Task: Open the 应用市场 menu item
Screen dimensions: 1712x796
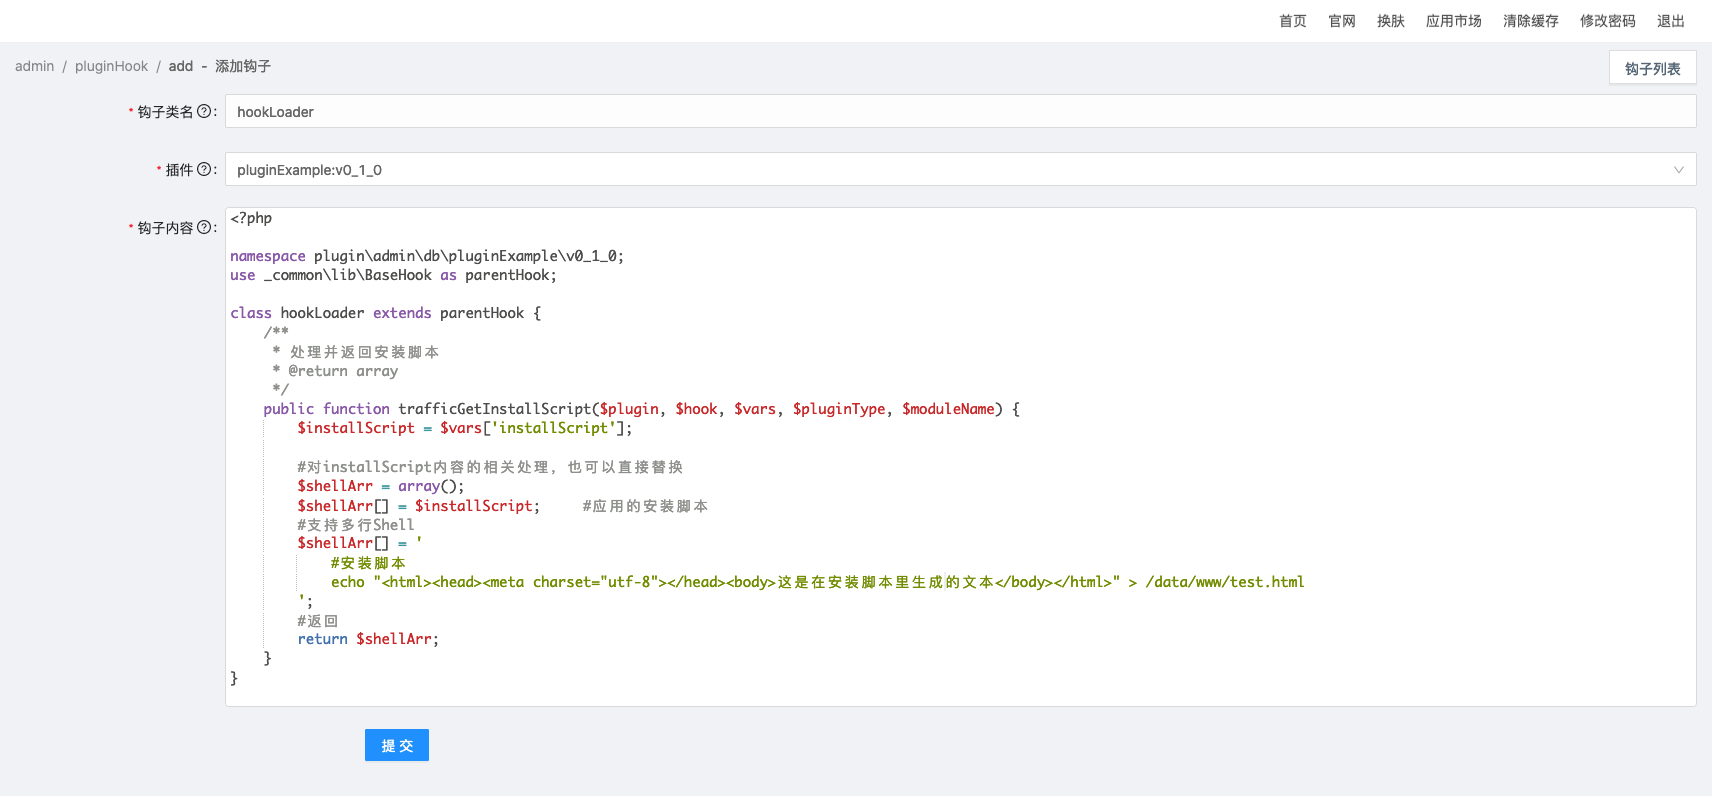Action: click(x=1453, y=21)
